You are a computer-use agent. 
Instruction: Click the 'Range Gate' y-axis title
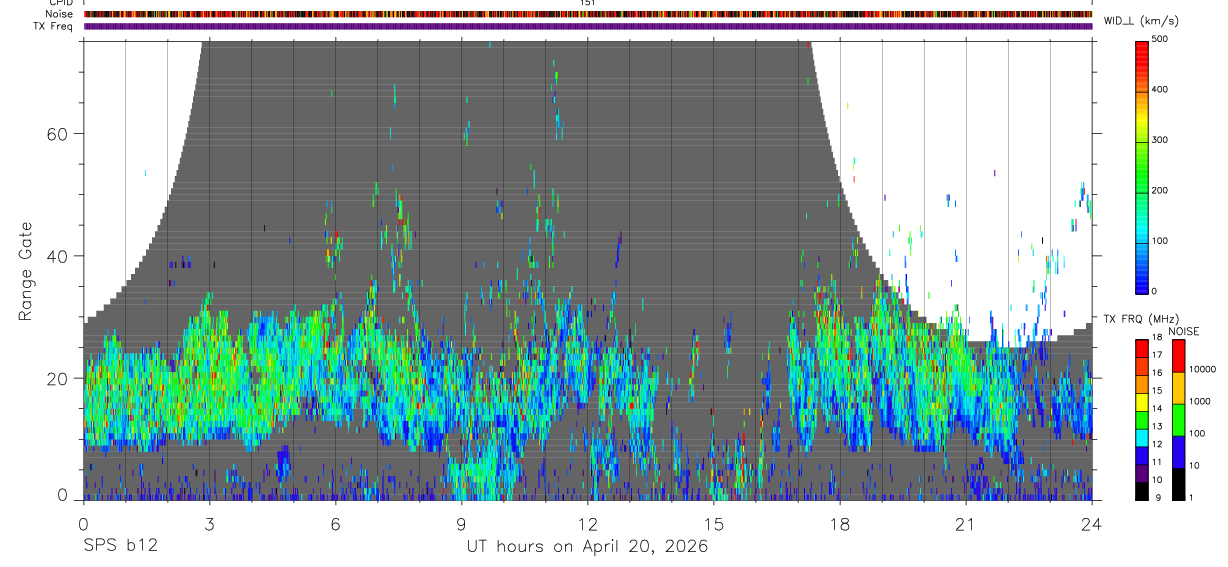pos(24,271)
